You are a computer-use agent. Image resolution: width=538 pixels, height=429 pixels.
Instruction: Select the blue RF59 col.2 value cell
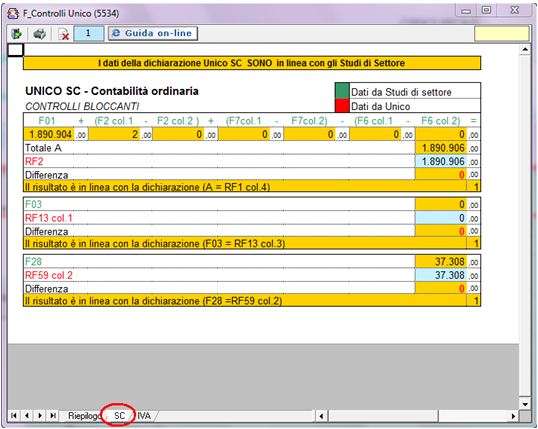441,275
